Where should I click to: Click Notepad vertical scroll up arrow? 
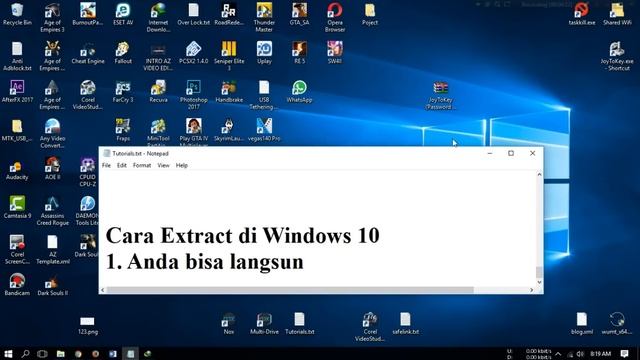click(539, 175)
